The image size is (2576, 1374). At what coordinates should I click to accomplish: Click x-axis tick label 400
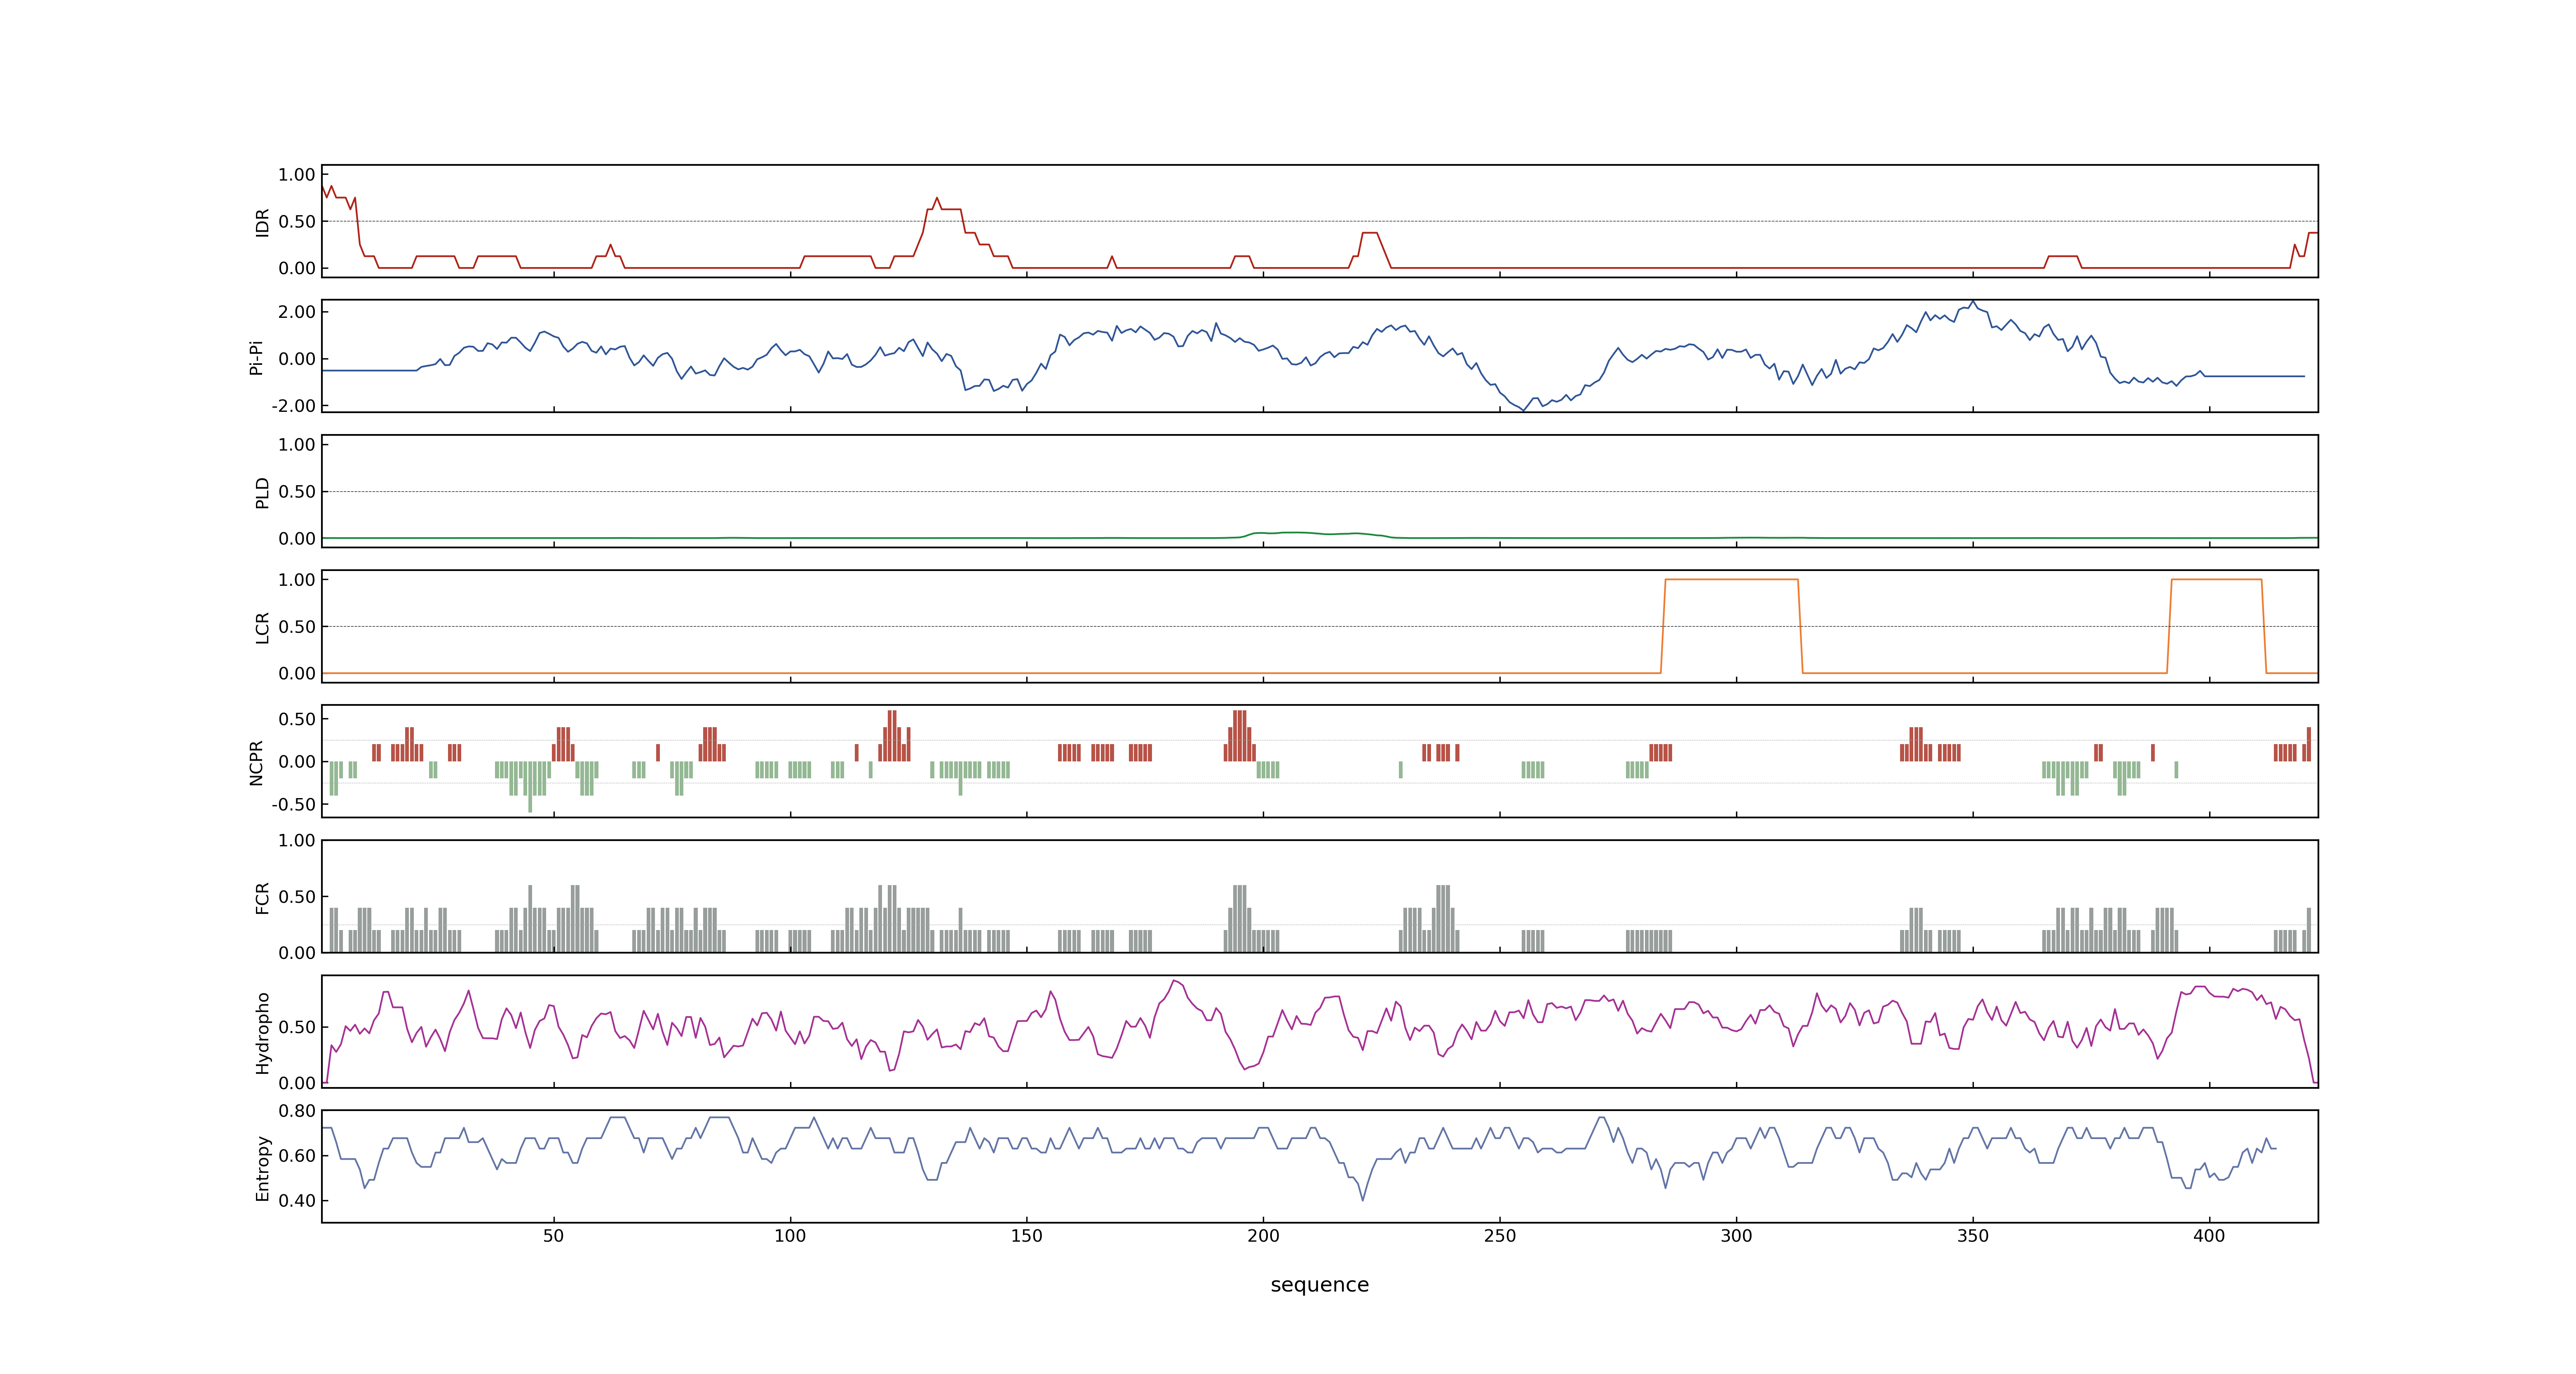2209,1236
